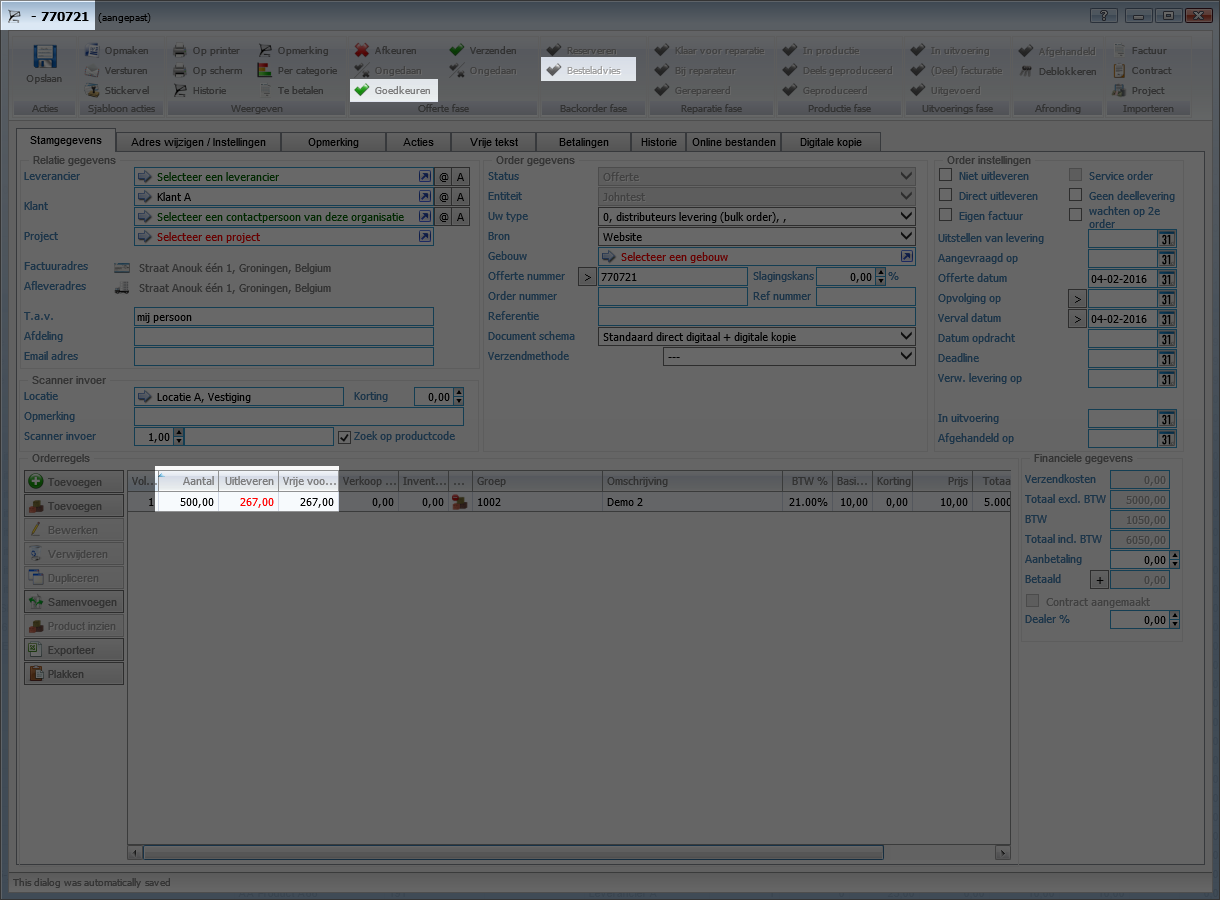
Task: Enable the Niet uitleveren checkbox
Action: click(x=945, y=176)
